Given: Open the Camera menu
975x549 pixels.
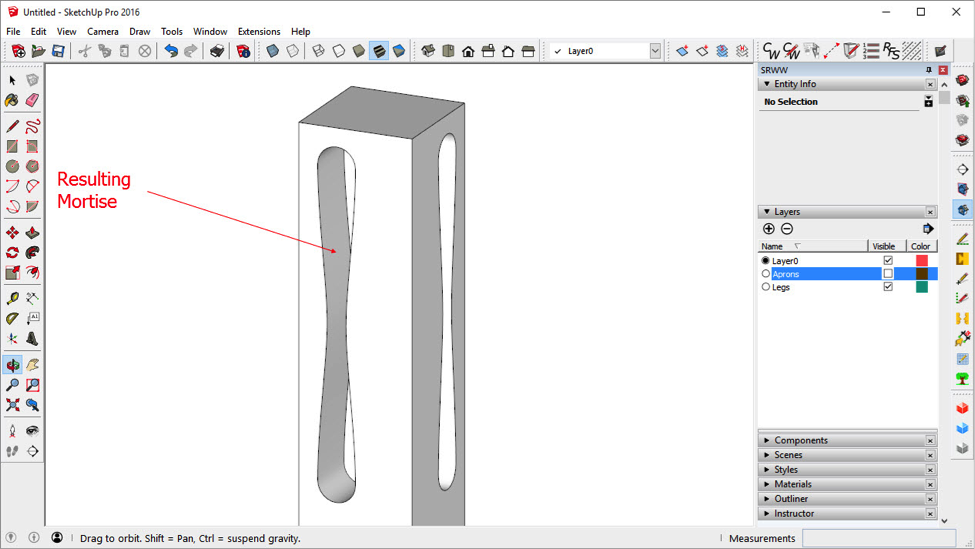Looking at the screenshot, I should [x=102, y=31].
